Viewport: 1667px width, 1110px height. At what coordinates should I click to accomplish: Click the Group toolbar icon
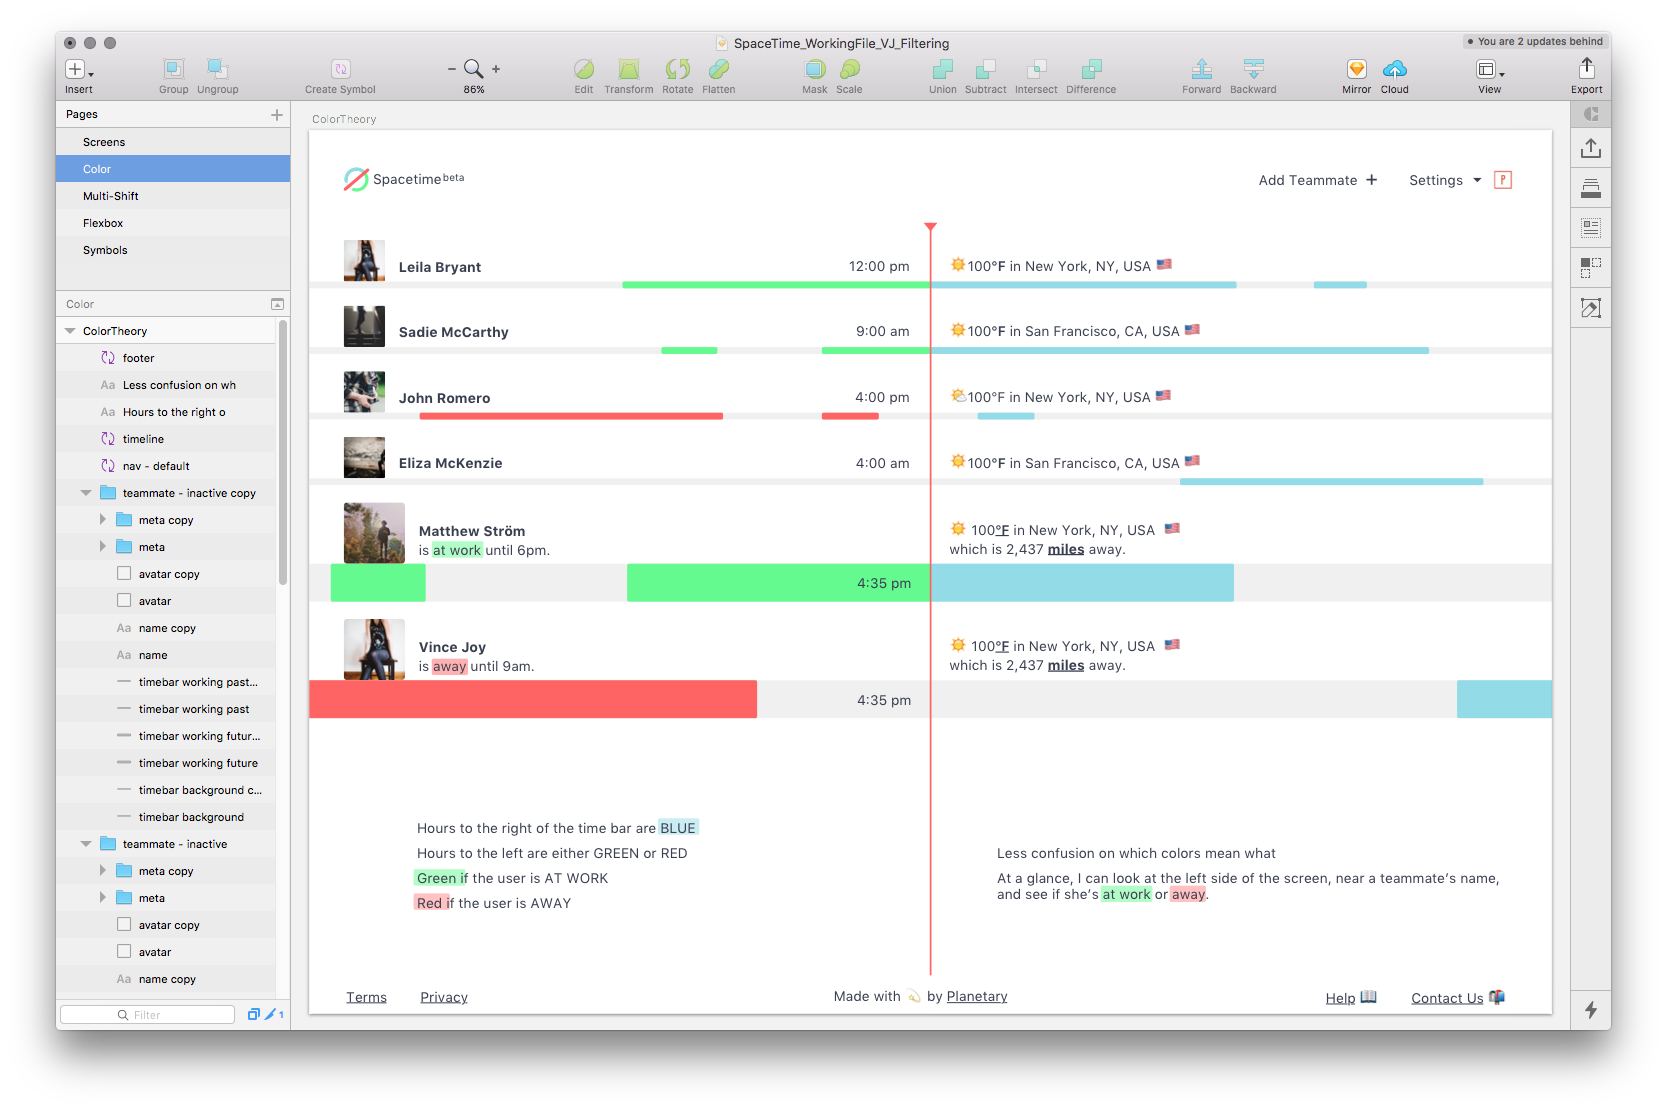(x=173, y=69)
